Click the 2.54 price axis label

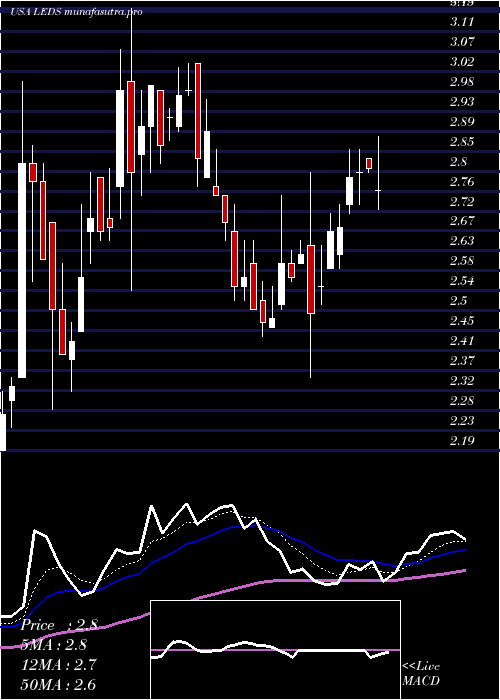pos(462,281)
